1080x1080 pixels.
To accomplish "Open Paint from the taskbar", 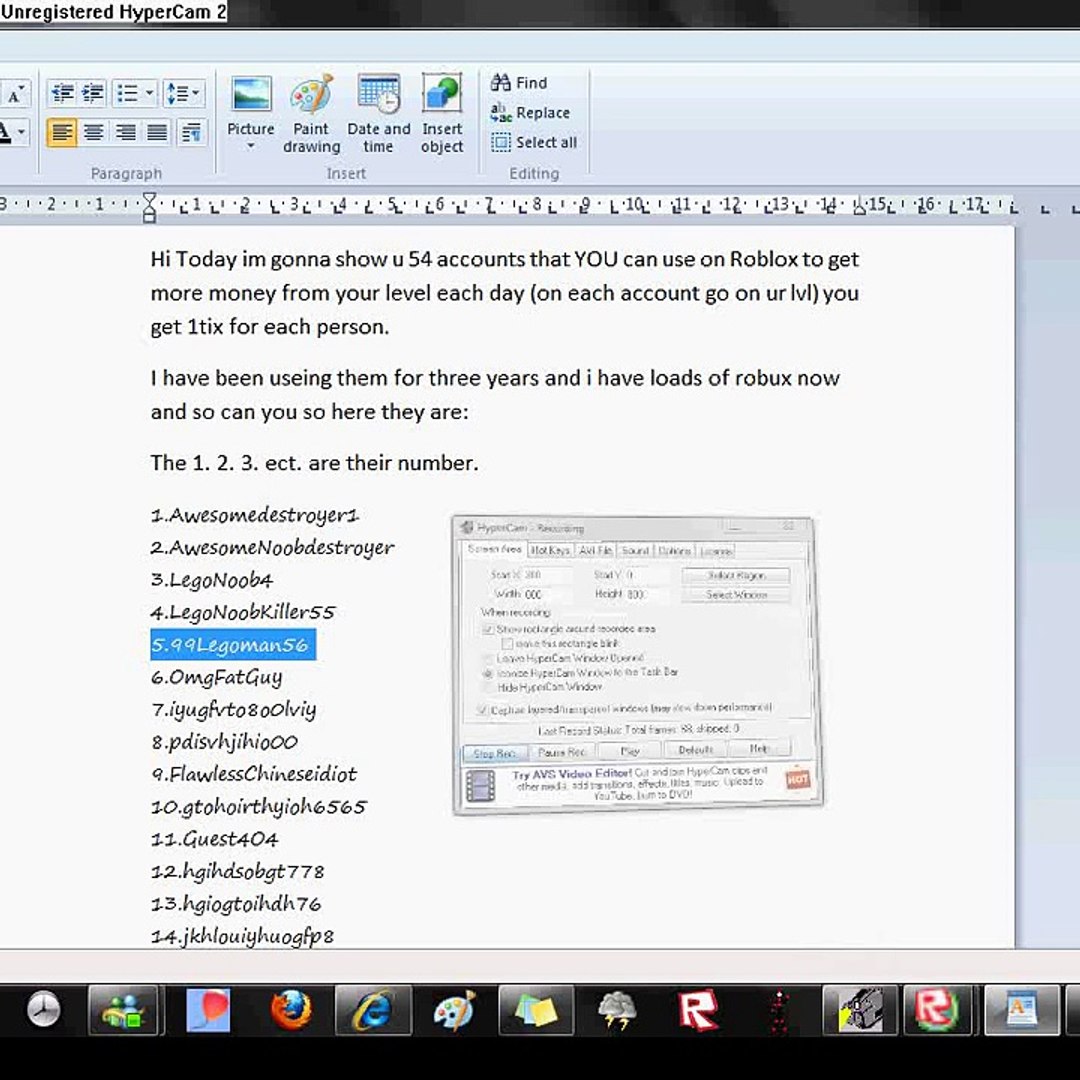I will pyautogui.click(x=455, y=1010).
